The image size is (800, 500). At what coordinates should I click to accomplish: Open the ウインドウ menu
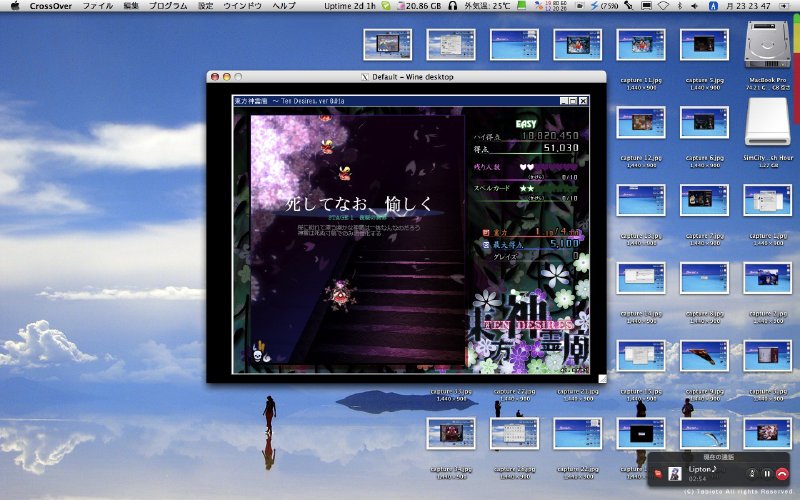pos(242,6)
